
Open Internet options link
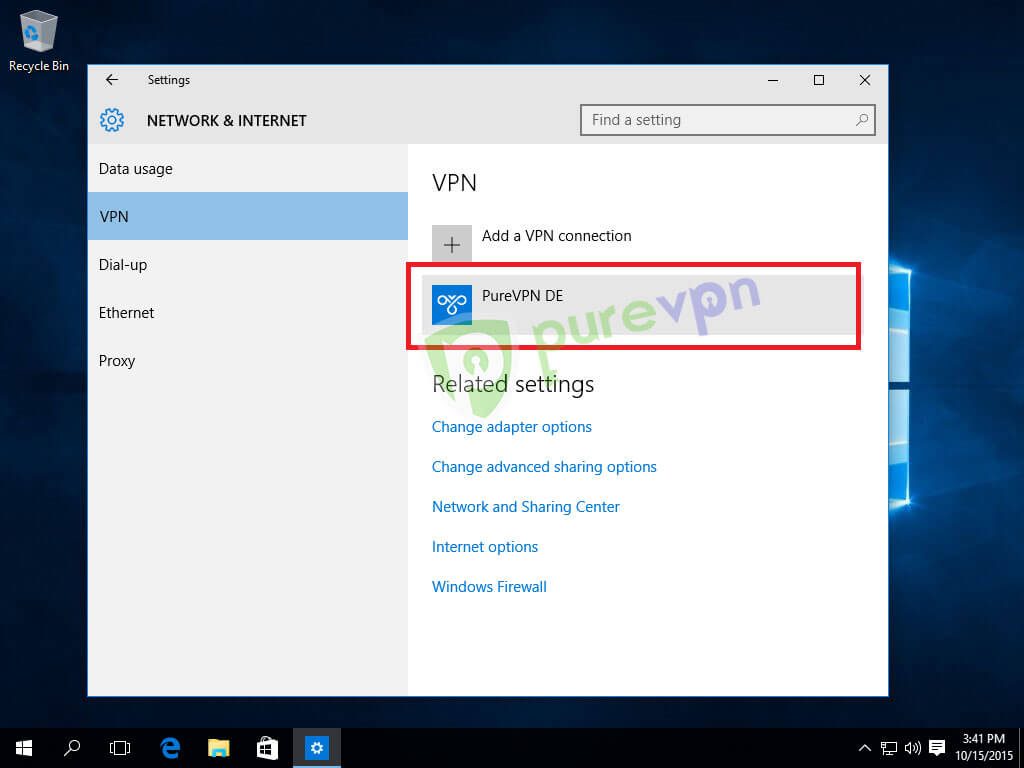pos(485,547)
